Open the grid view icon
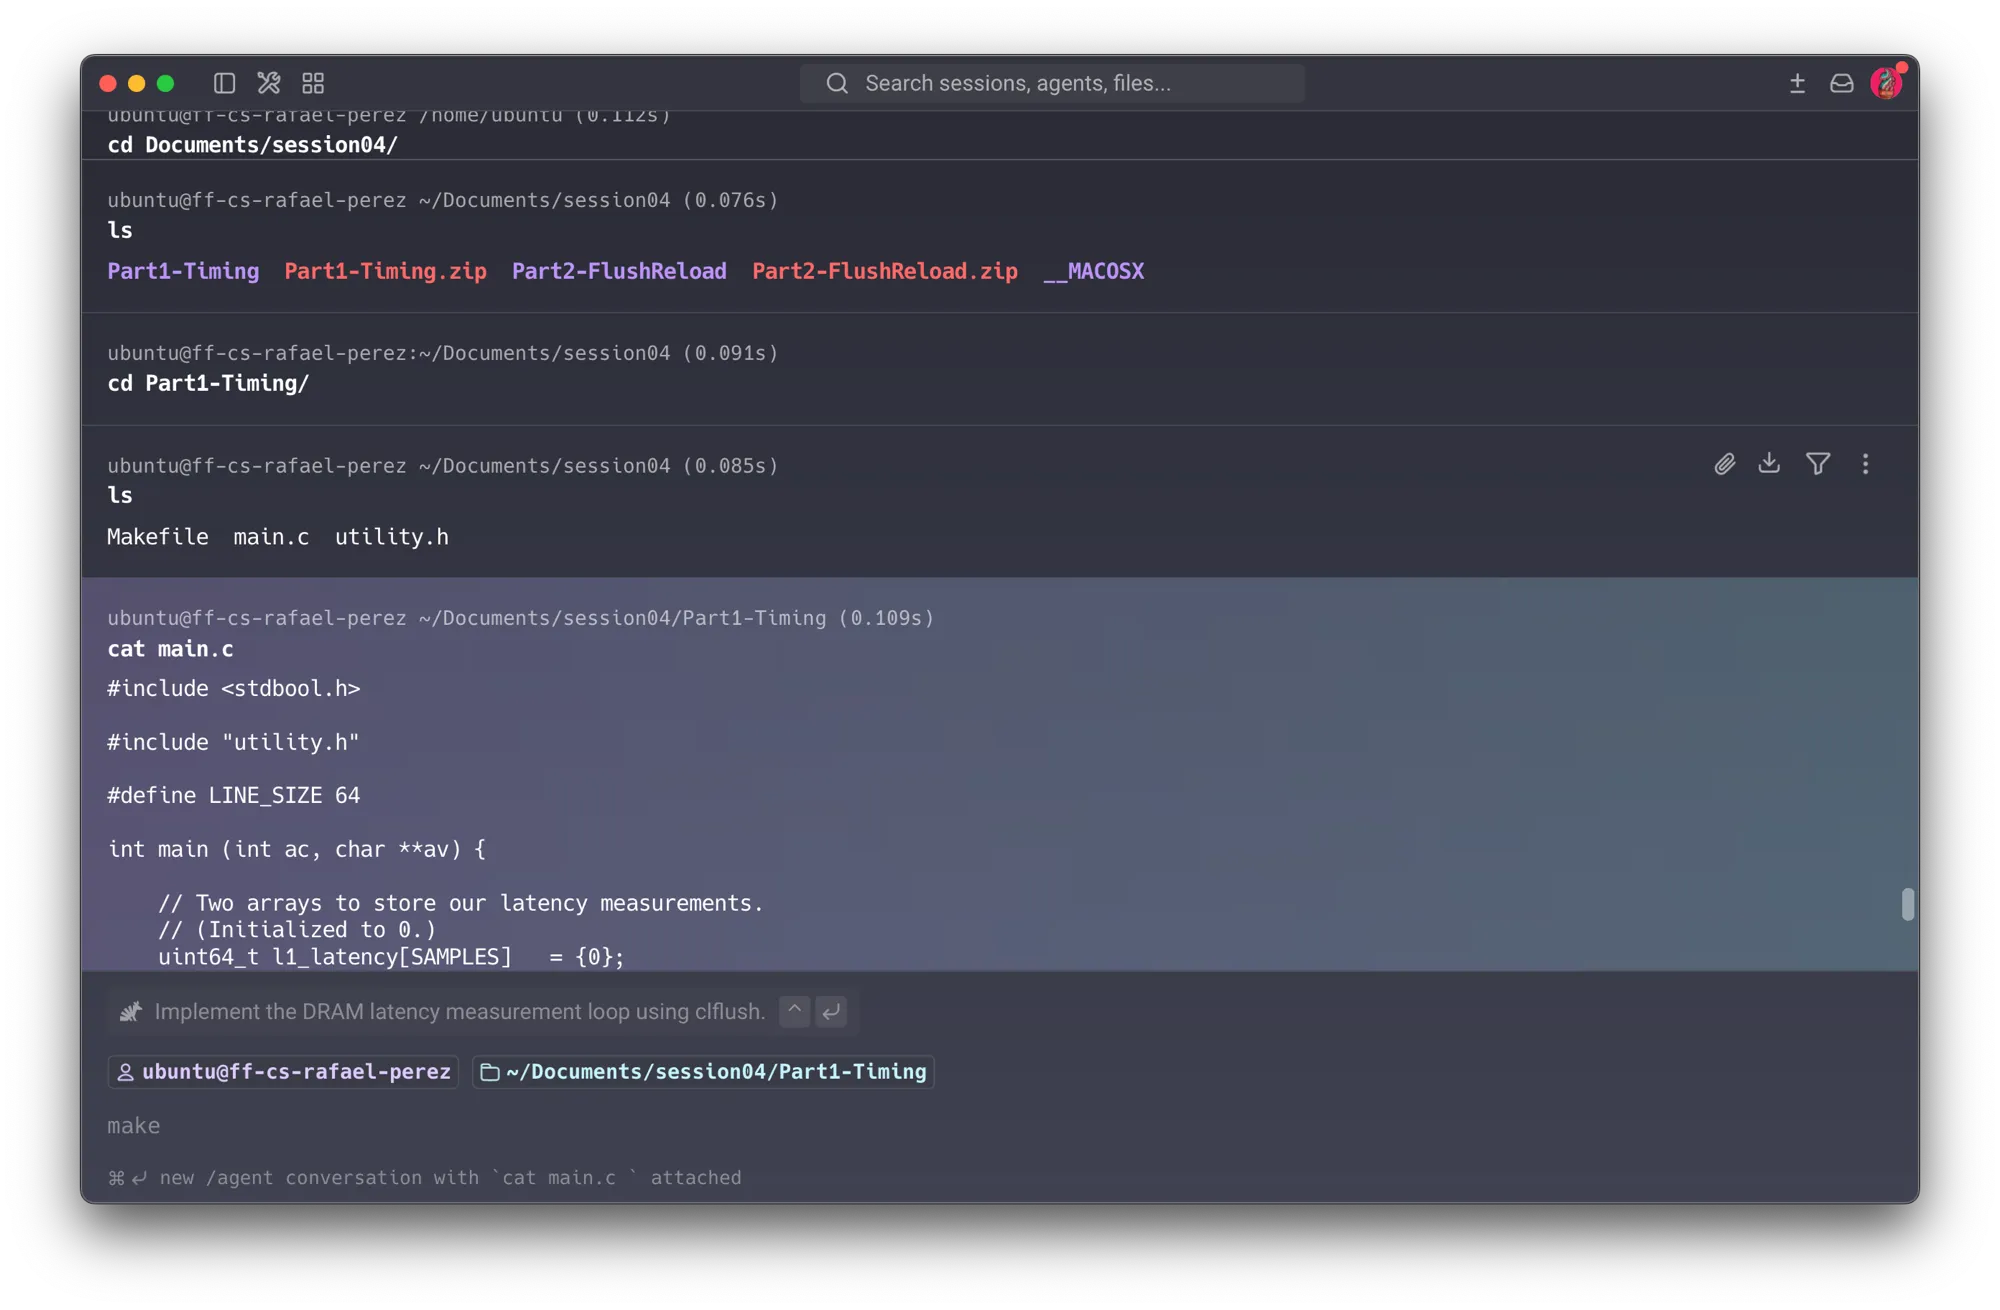 pyautogui.click(x=313, y=83)
